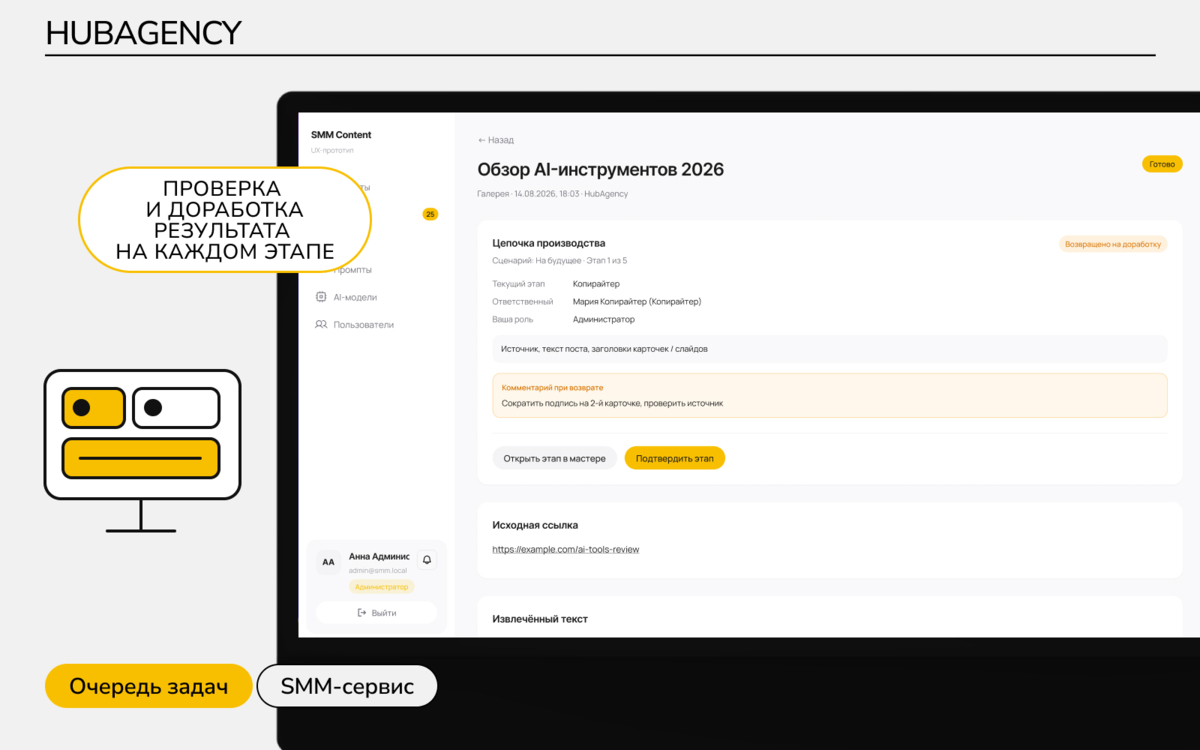Click the HUBAGENCY logo text
The height and width of the screenshot is (750, 1200).
[144, 33]
